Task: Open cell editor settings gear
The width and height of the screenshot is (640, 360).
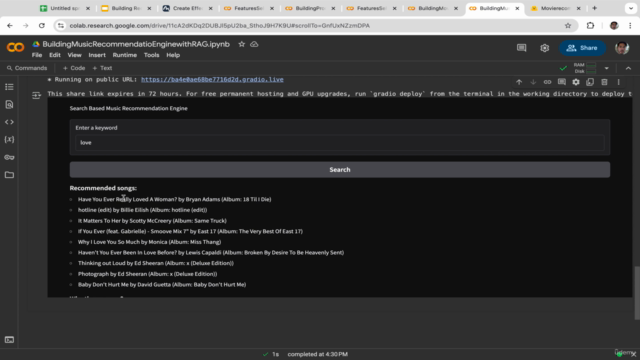Action: click(576, 82)
